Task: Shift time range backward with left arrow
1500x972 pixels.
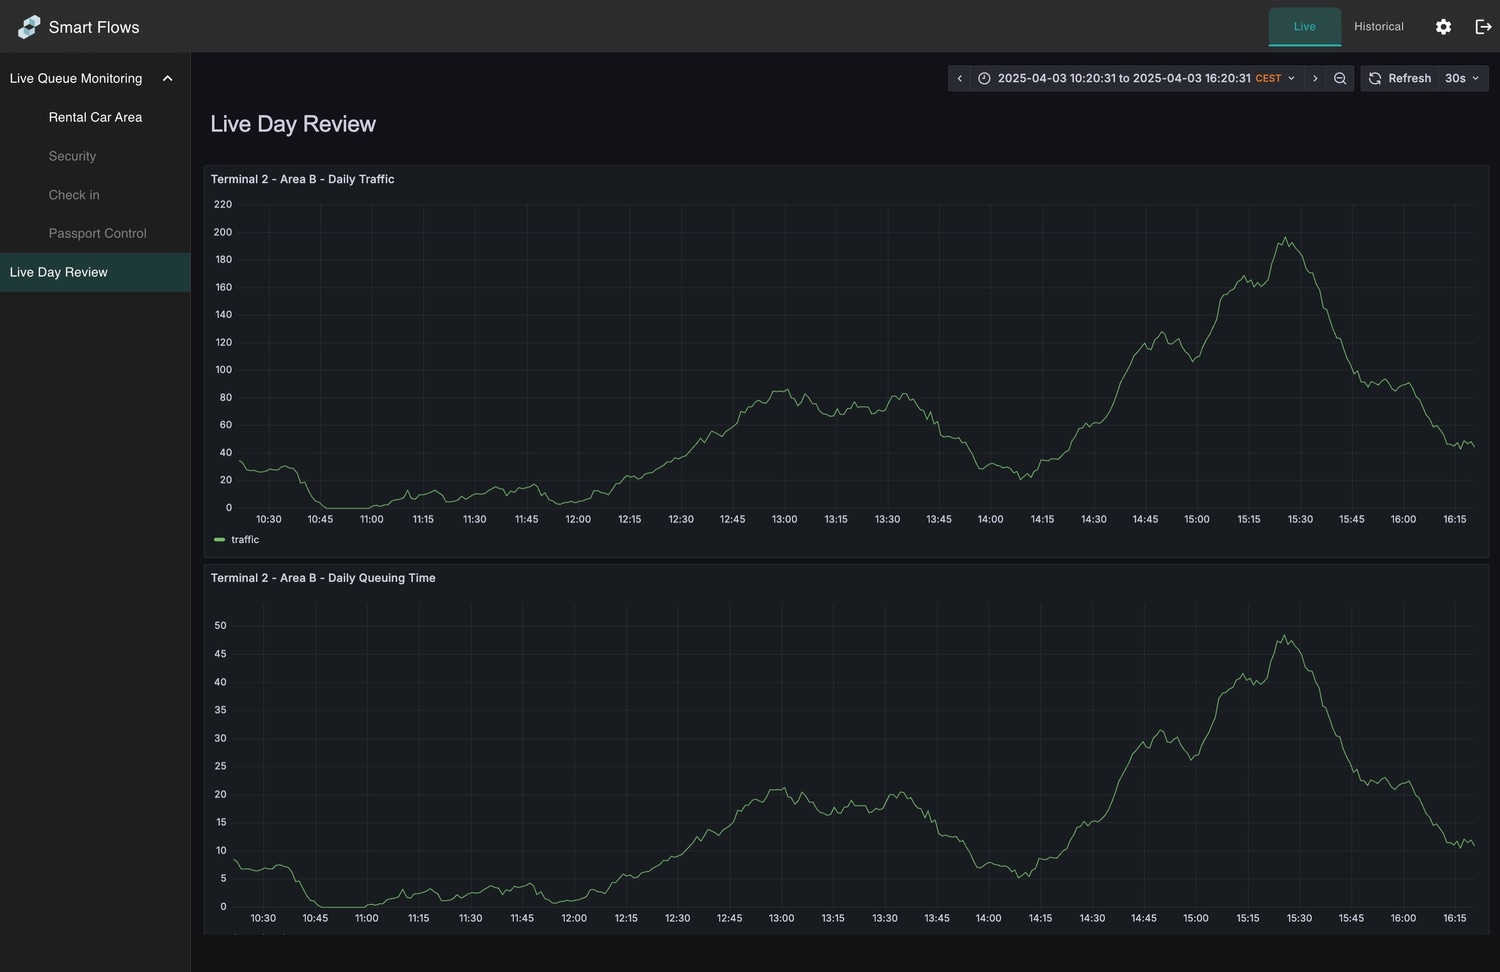Action: (x=960, y=79)
